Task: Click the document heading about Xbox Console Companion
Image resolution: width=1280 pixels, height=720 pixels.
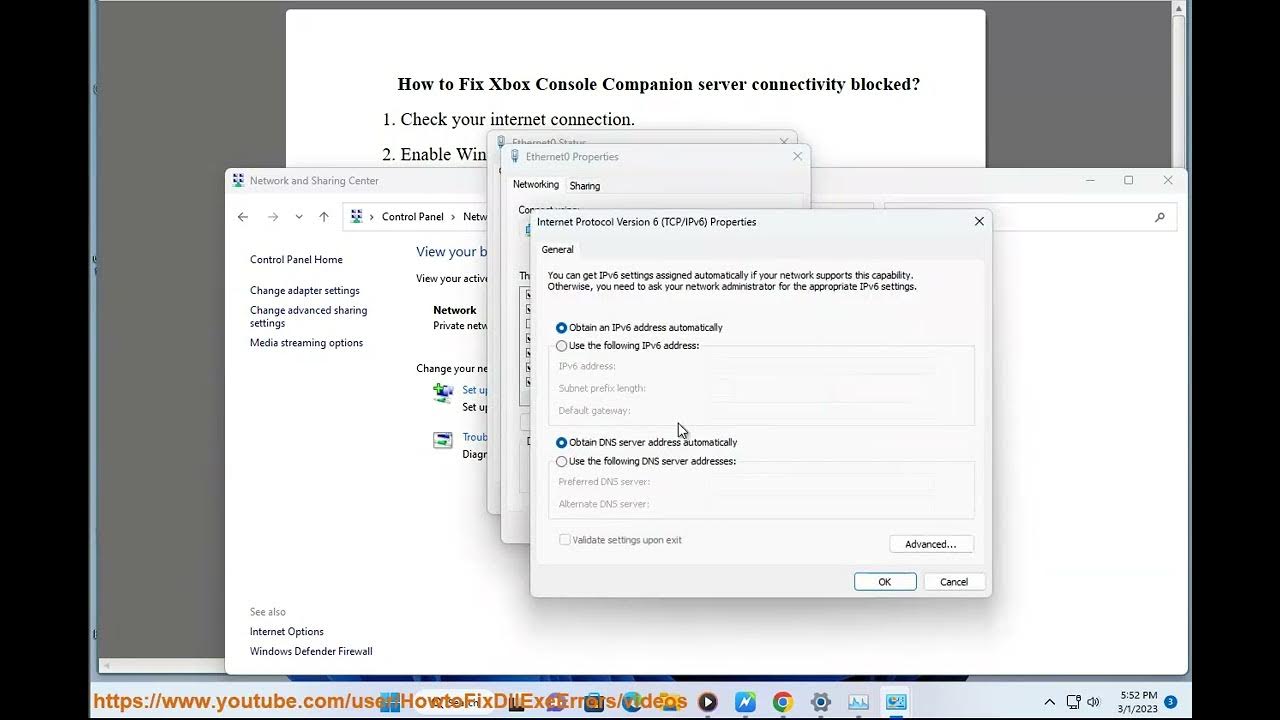Action: click(659, 85)
